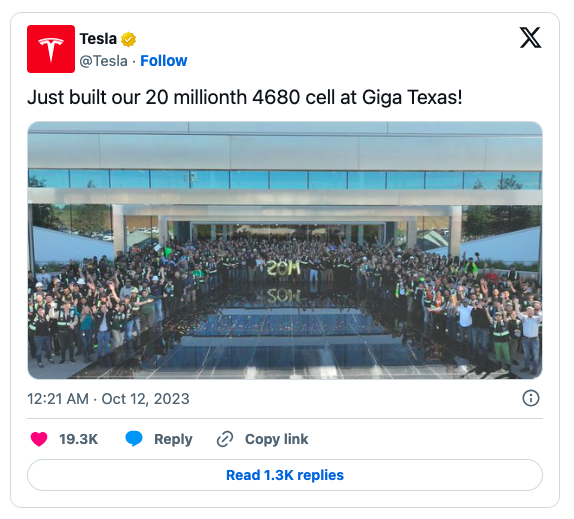The height and width of the screenshot is (519, 574).
Task: Select the Copy link text
Action: [276, 439]
